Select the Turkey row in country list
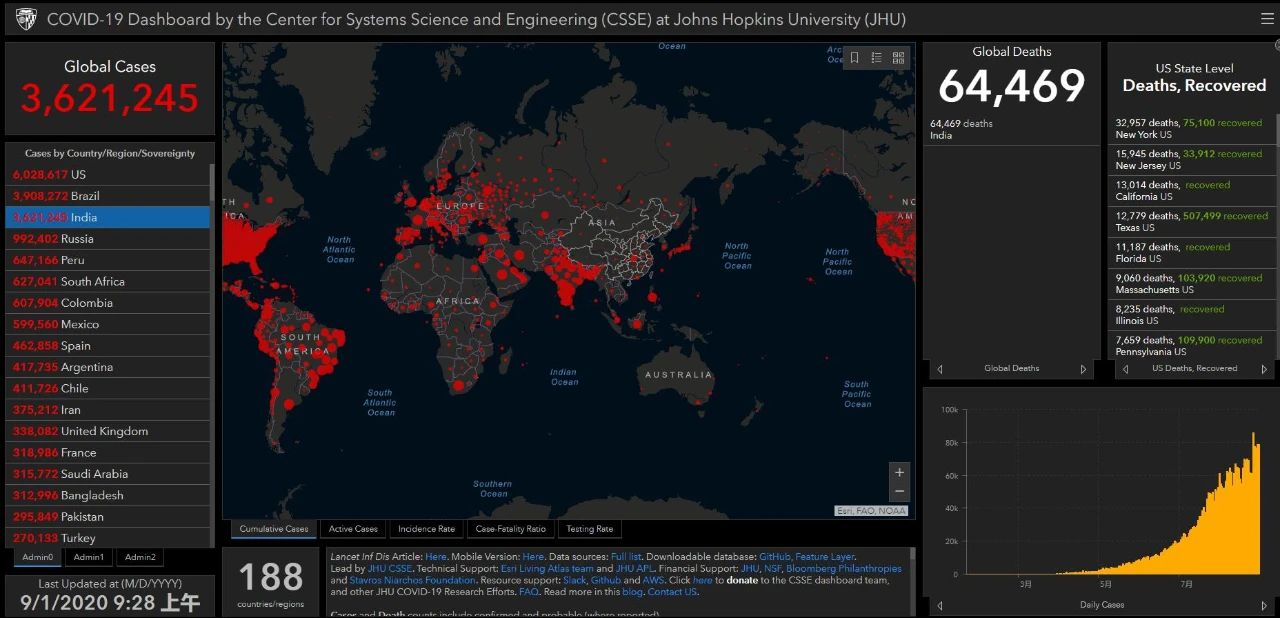This screenshot has width=1280, height=618. click(x=108, y=538)
